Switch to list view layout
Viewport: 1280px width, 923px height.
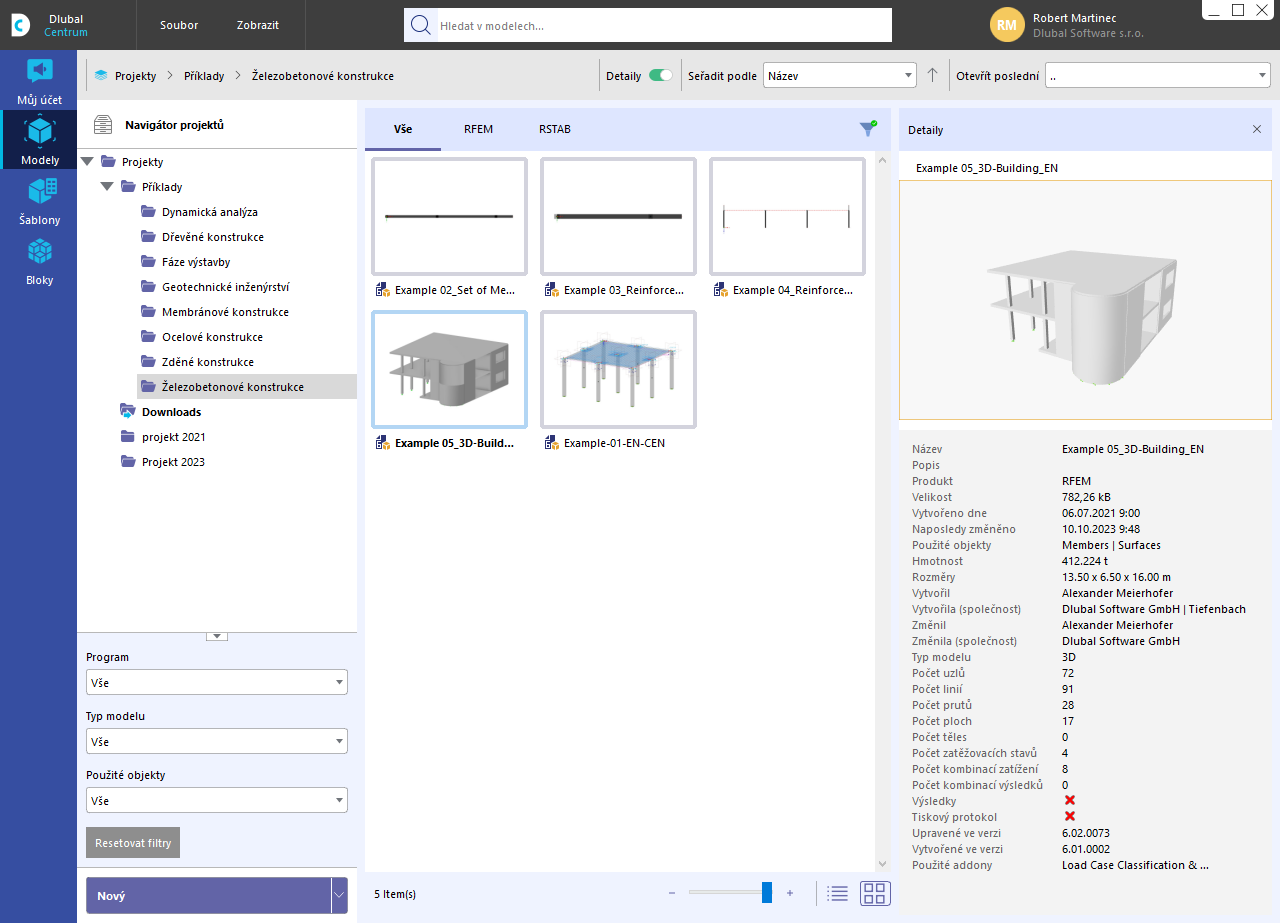[x=838, y=893]
